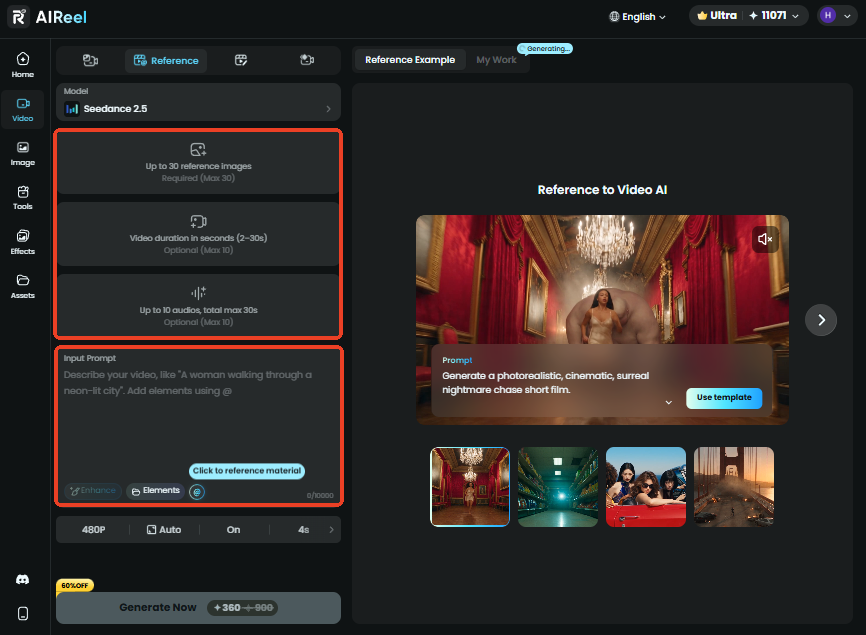
Task: Click the @ reference material icon
Action: 197,491
